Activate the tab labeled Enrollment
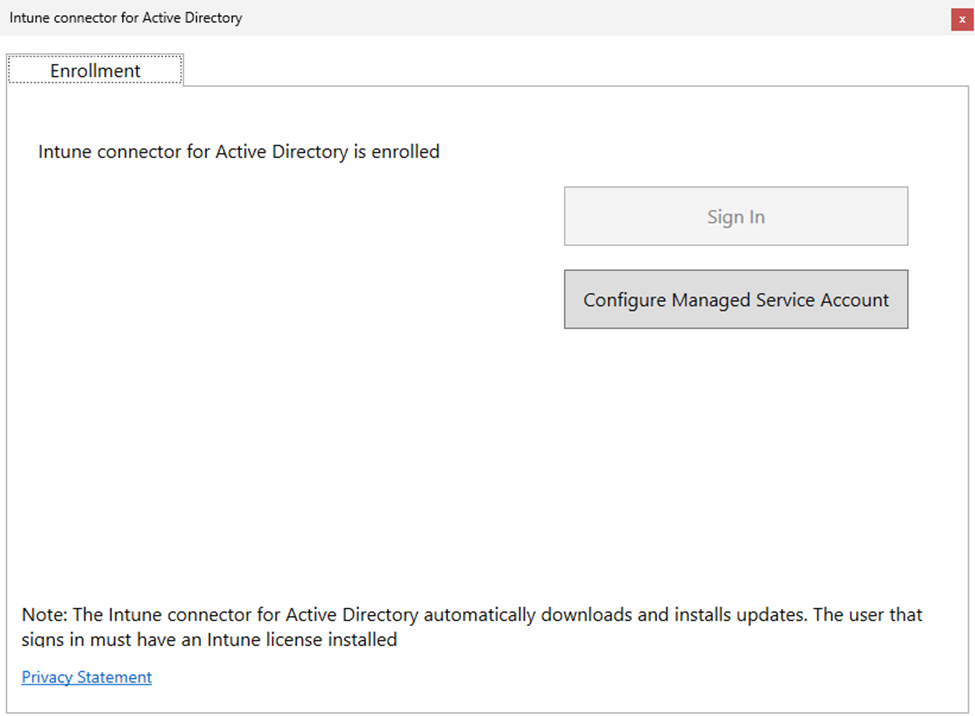The height and width of the screenshot is (716, 975). coord(95,70)
